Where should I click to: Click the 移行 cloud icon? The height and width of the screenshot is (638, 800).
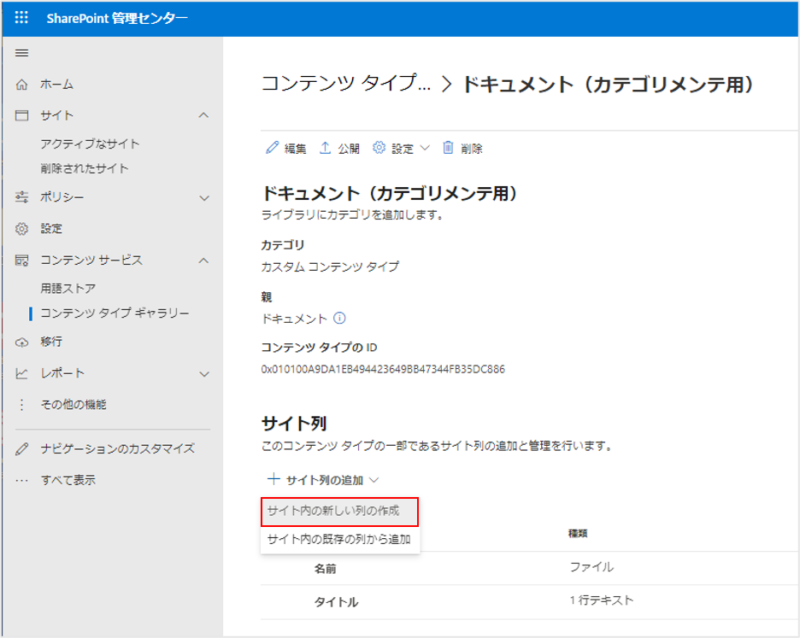point(22,342)
